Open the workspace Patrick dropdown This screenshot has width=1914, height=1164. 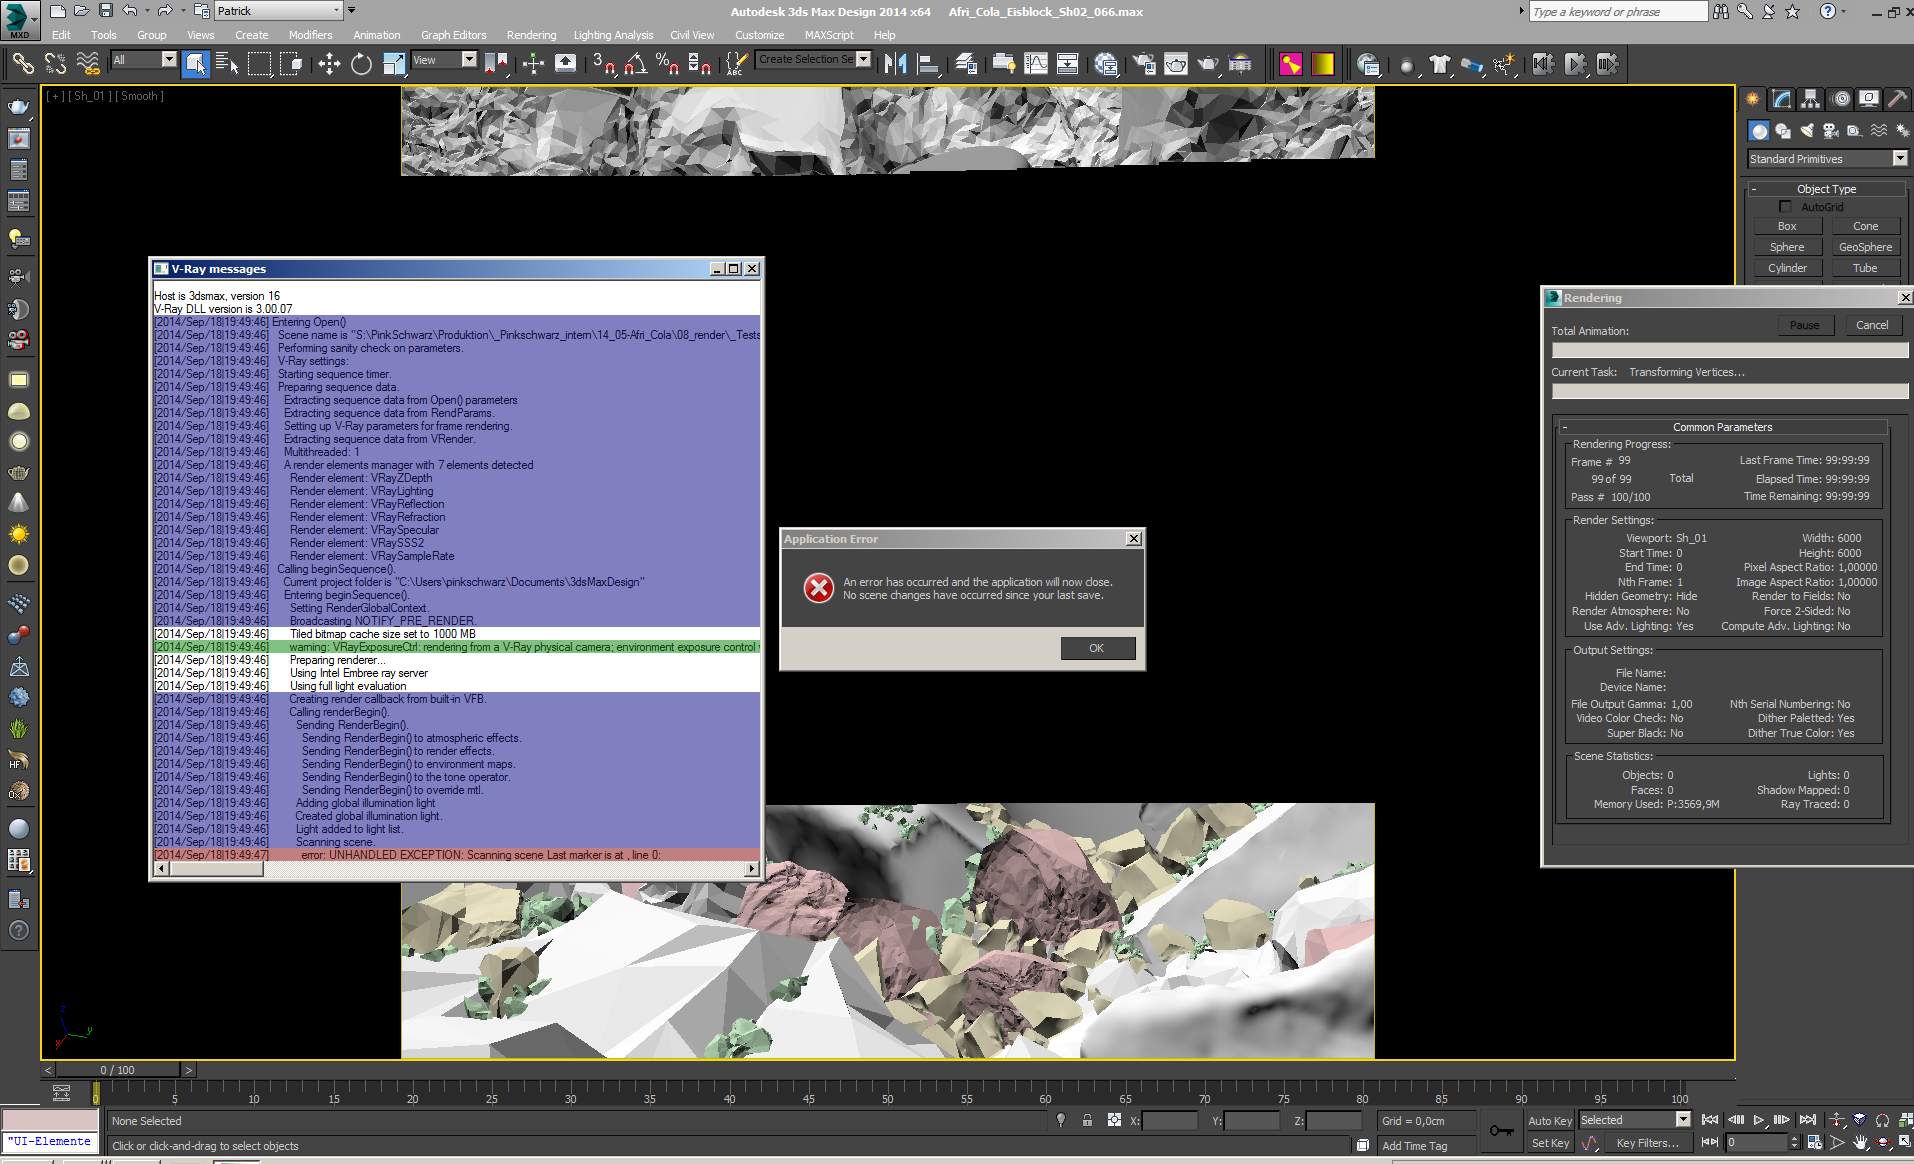click(x=279, y=11)
